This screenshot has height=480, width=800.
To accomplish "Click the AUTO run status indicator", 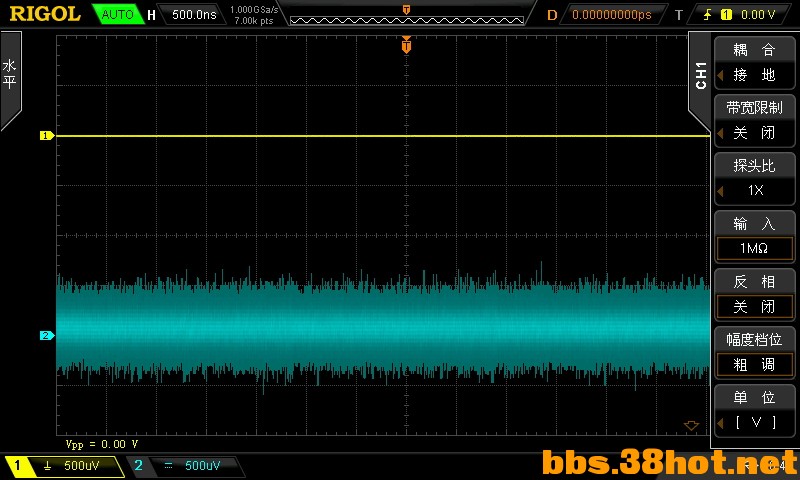I will tap(117, 14).
